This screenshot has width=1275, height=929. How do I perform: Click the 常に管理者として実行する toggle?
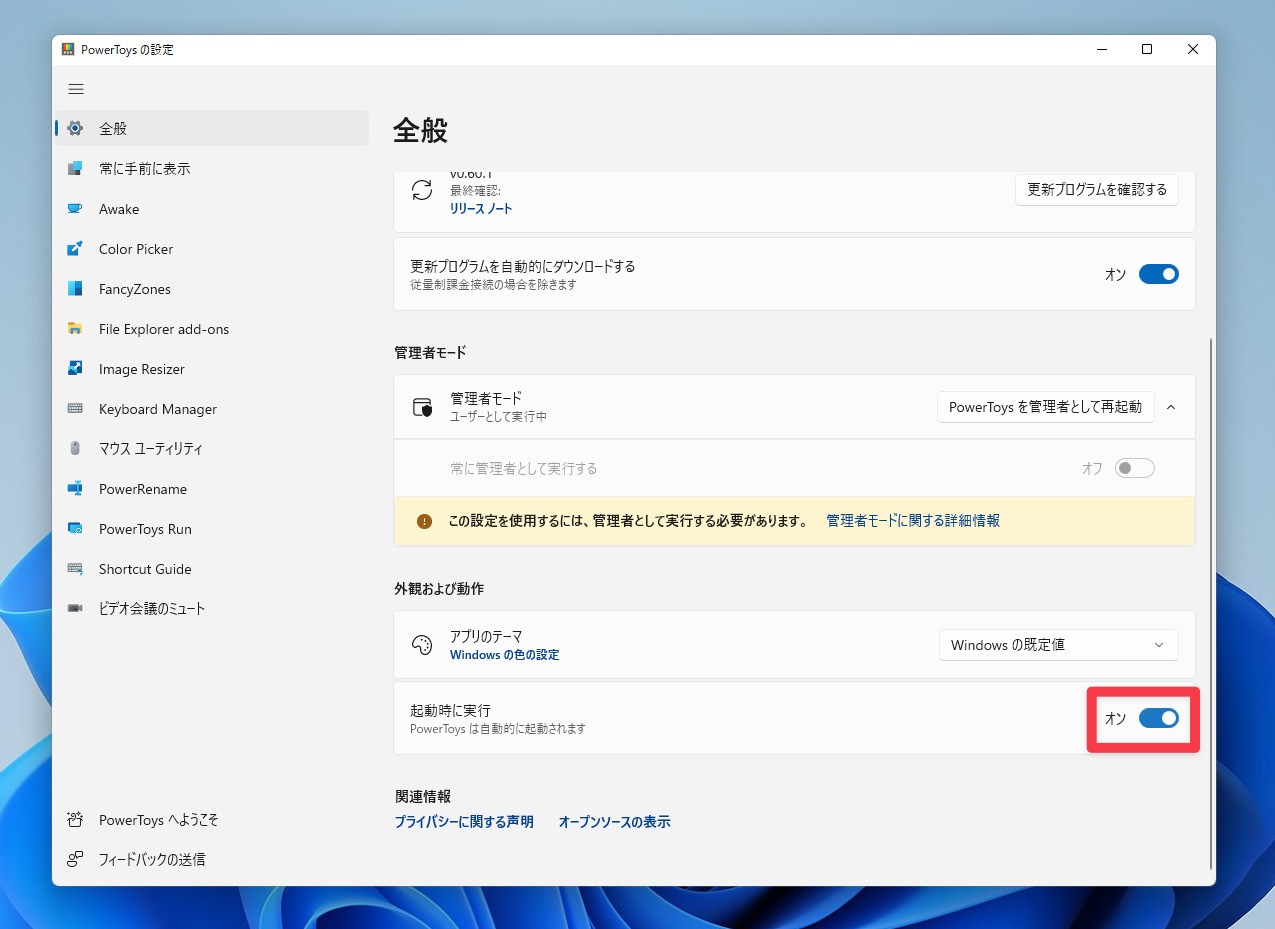click(1134, 468)
